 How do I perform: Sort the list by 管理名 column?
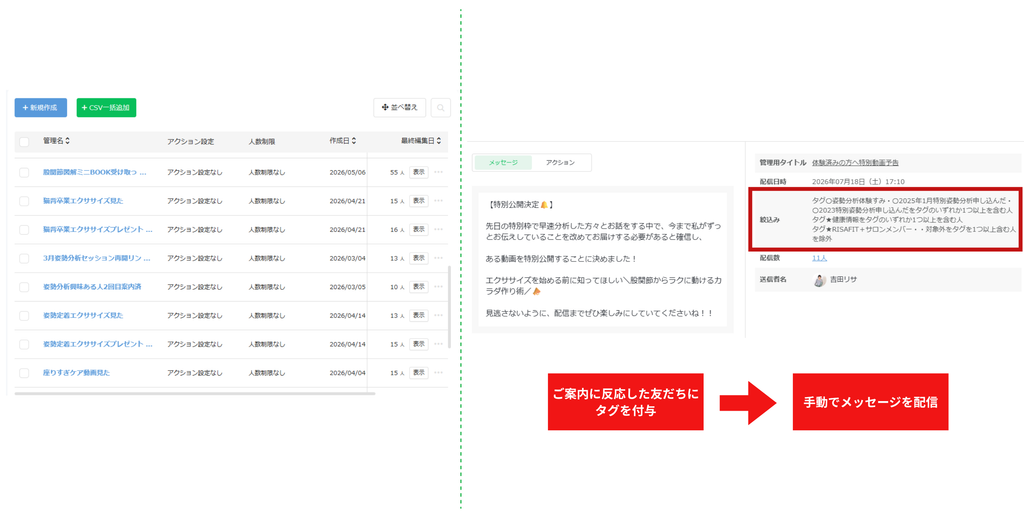pos(56,141)
